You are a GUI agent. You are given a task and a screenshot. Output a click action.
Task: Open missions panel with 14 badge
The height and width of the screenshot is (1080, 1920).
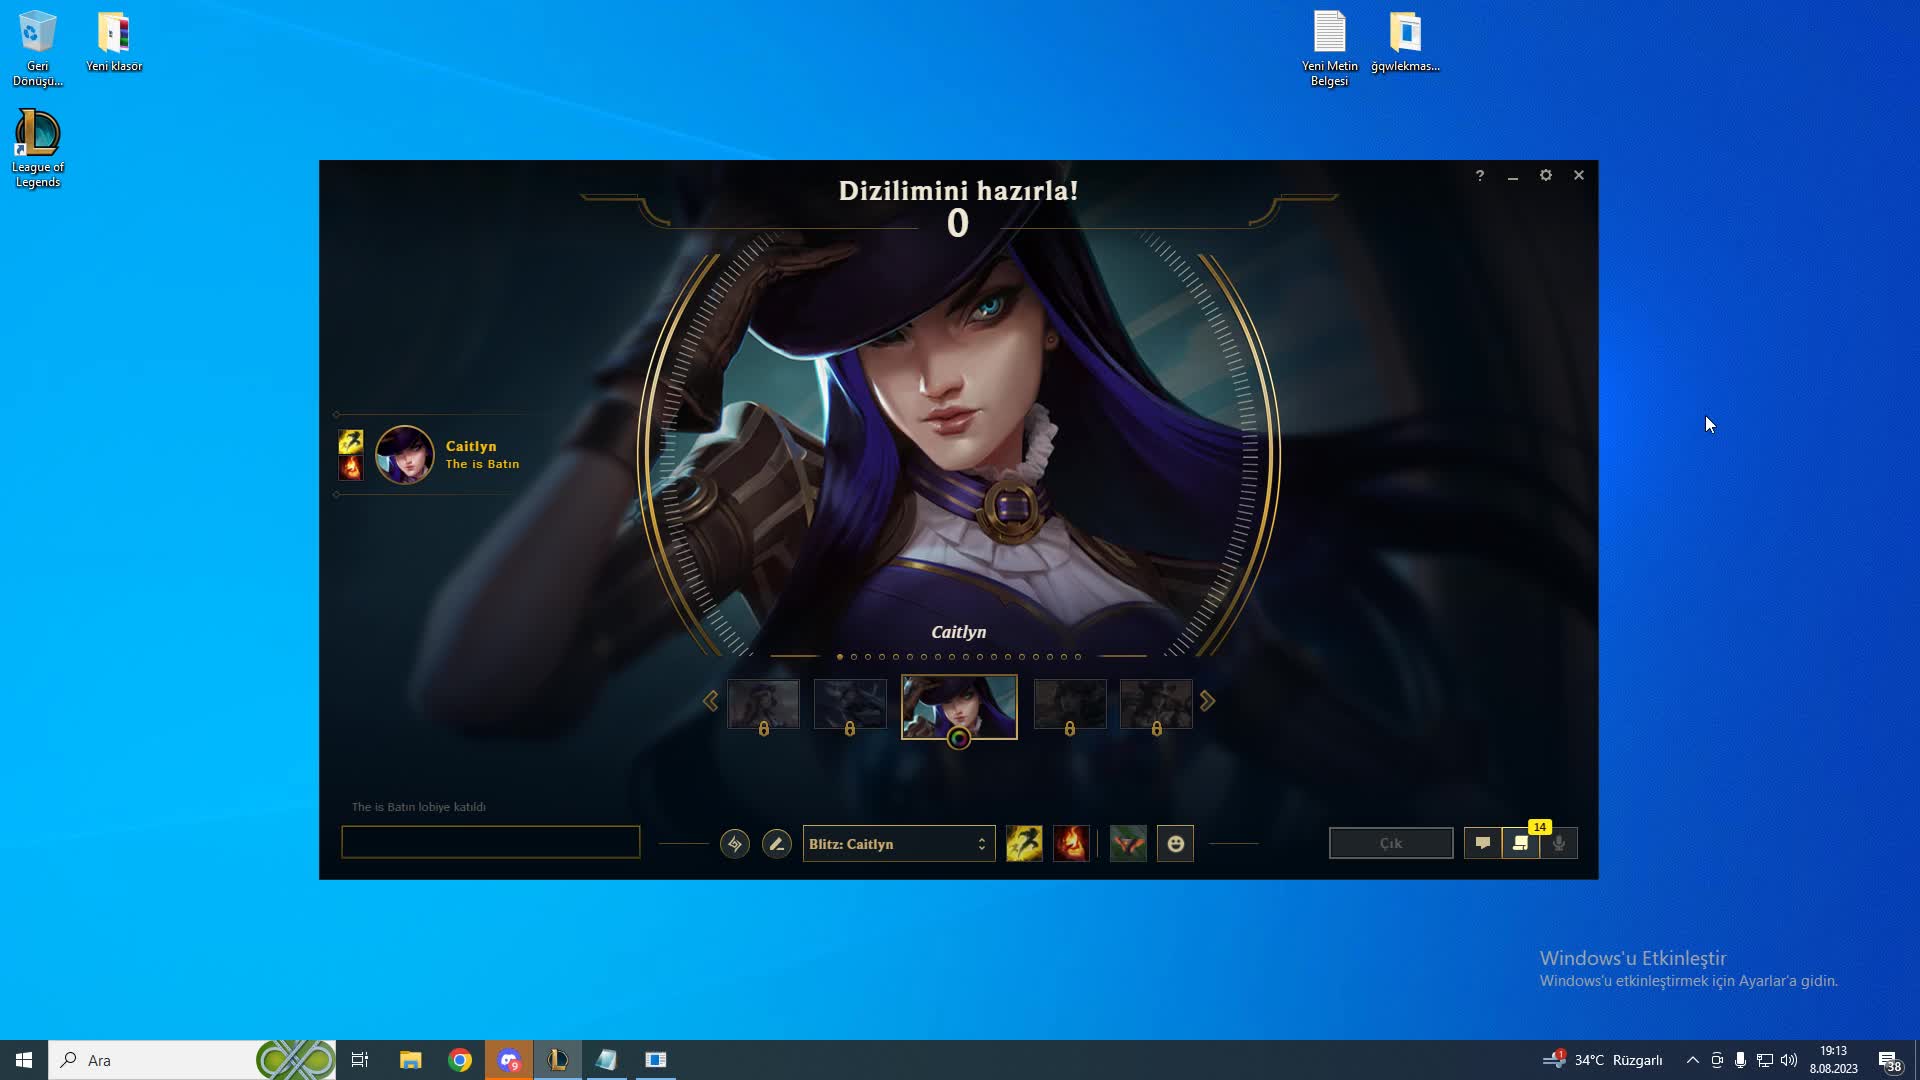coord(1521,843)
